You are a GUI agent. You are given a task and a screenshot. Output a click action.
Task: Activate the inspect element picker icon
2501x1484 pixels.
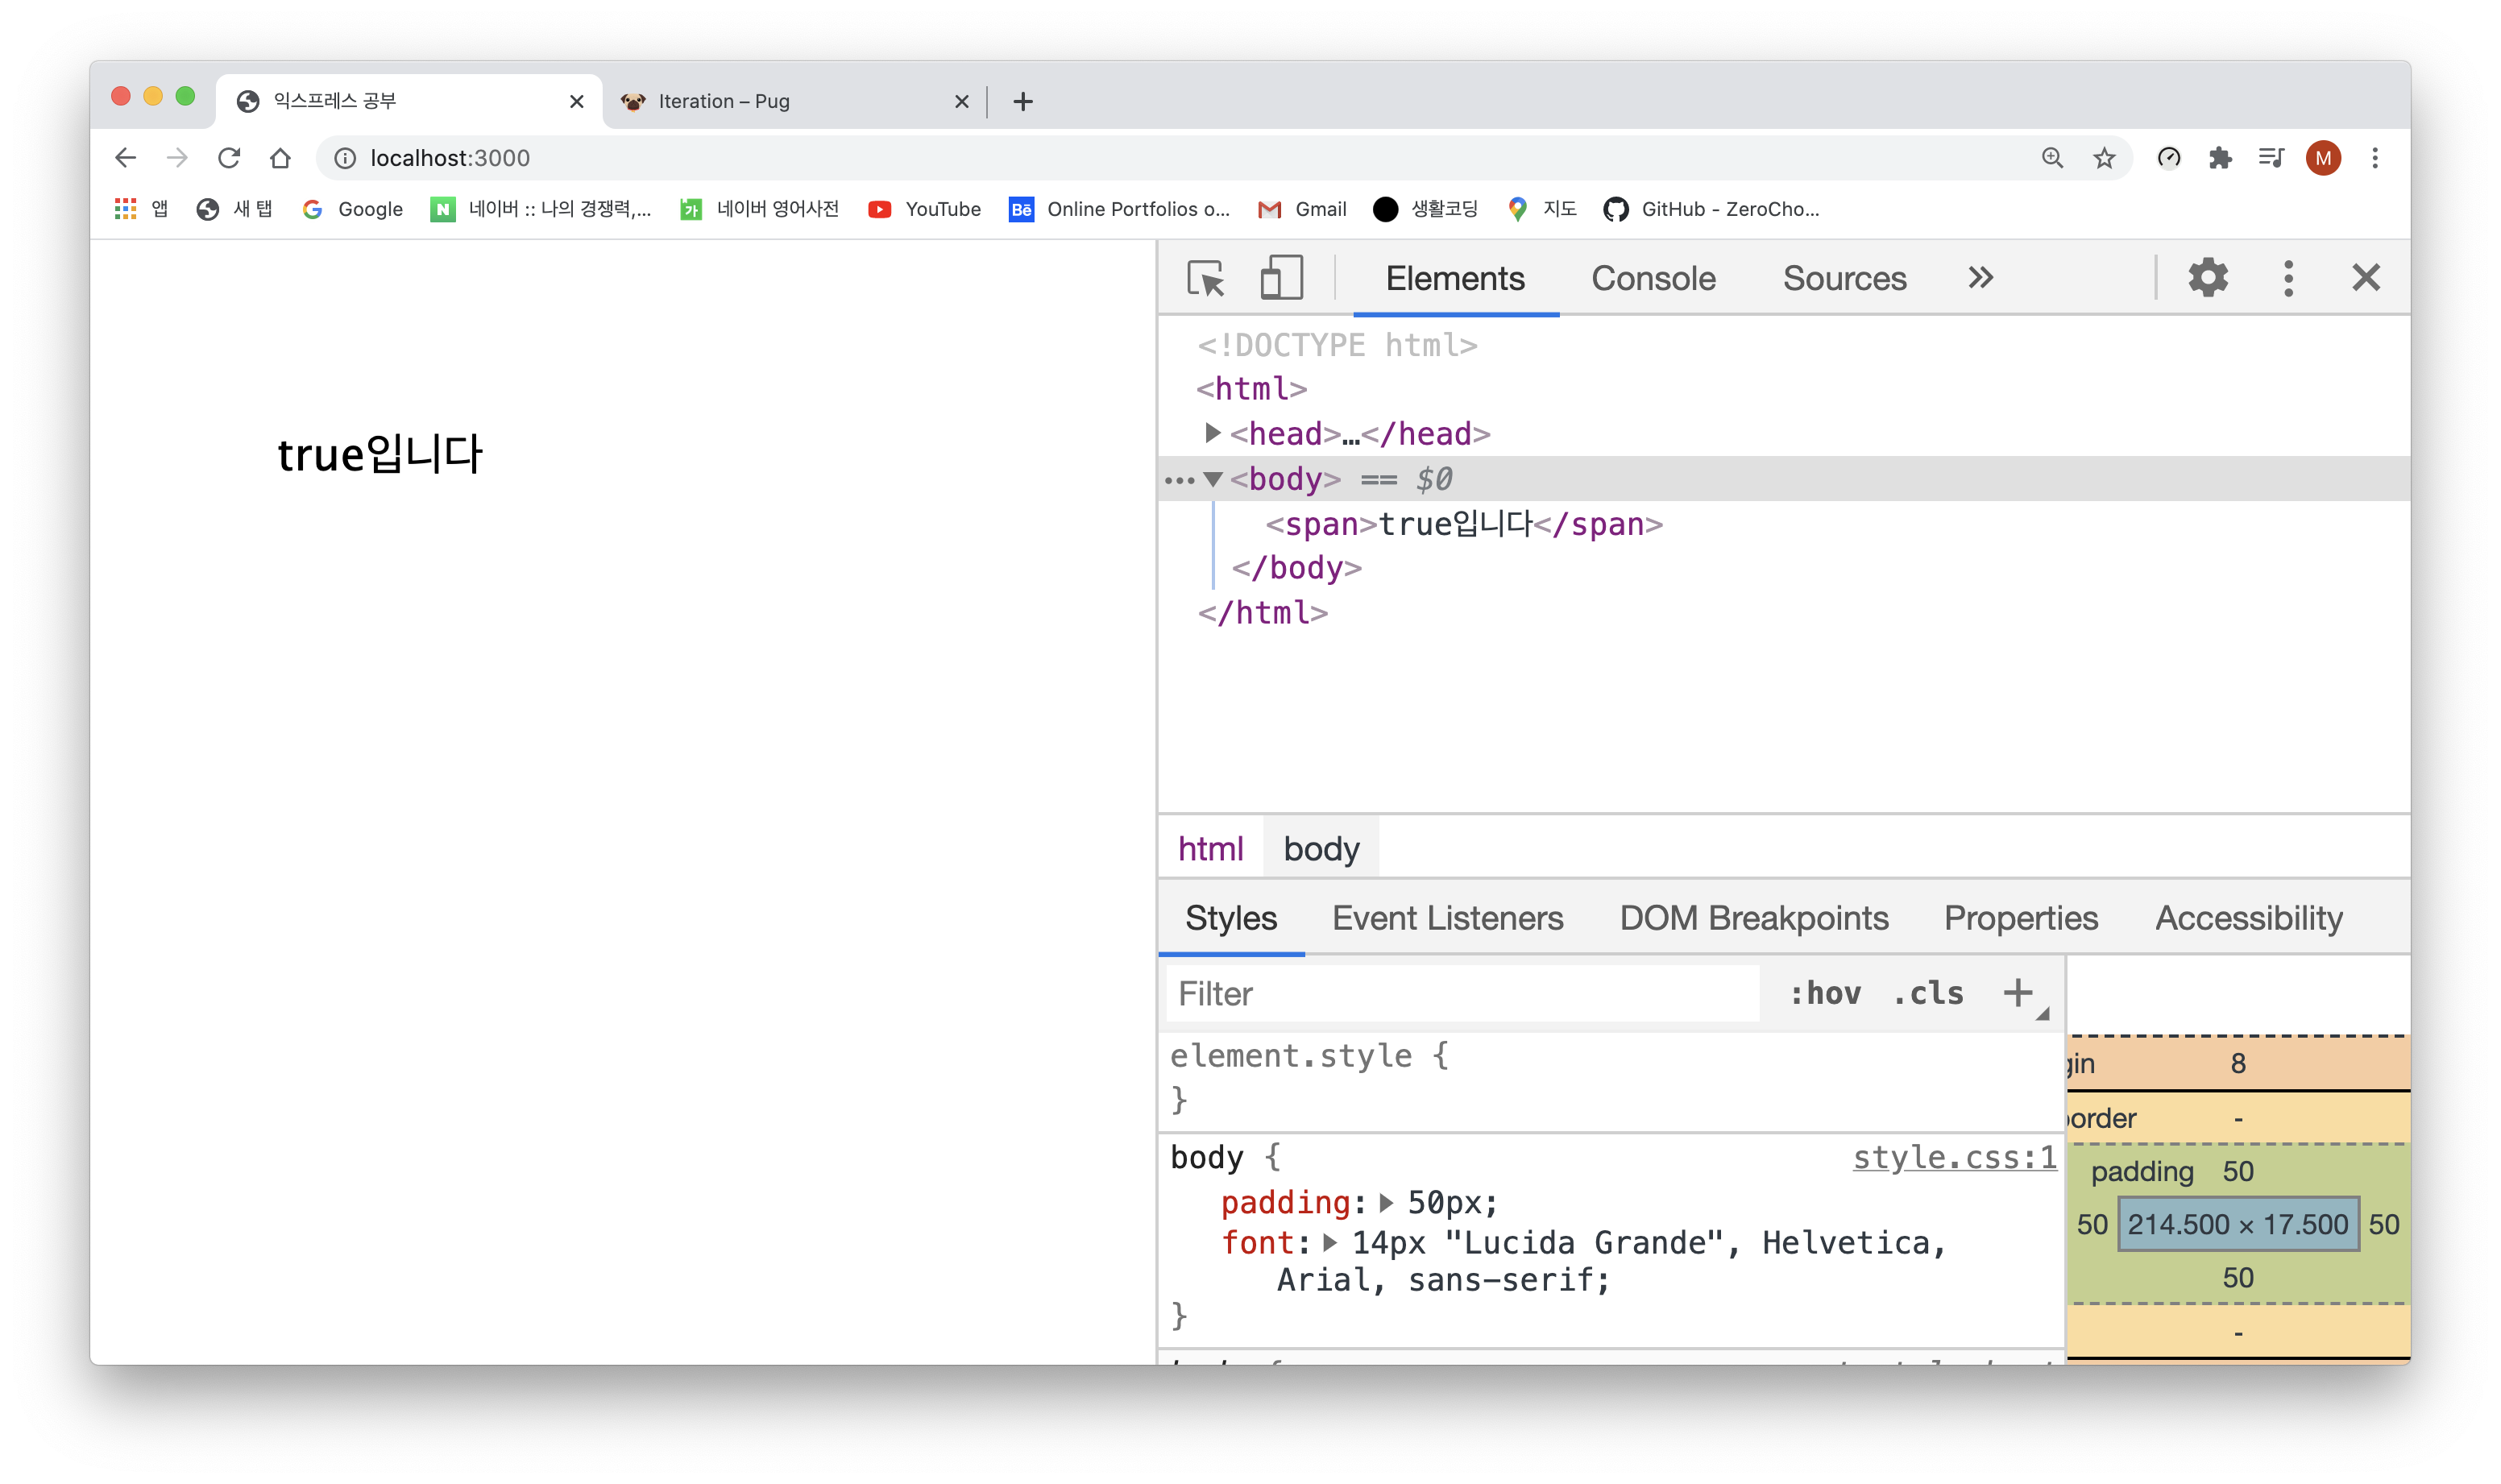(1205, 278)
